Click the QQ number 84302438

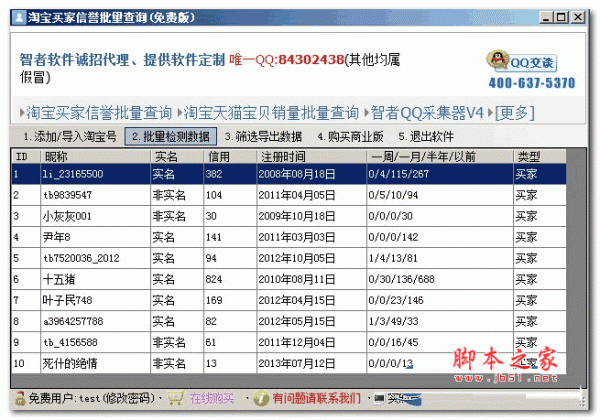pyautogui.click(x=311, y=60)
